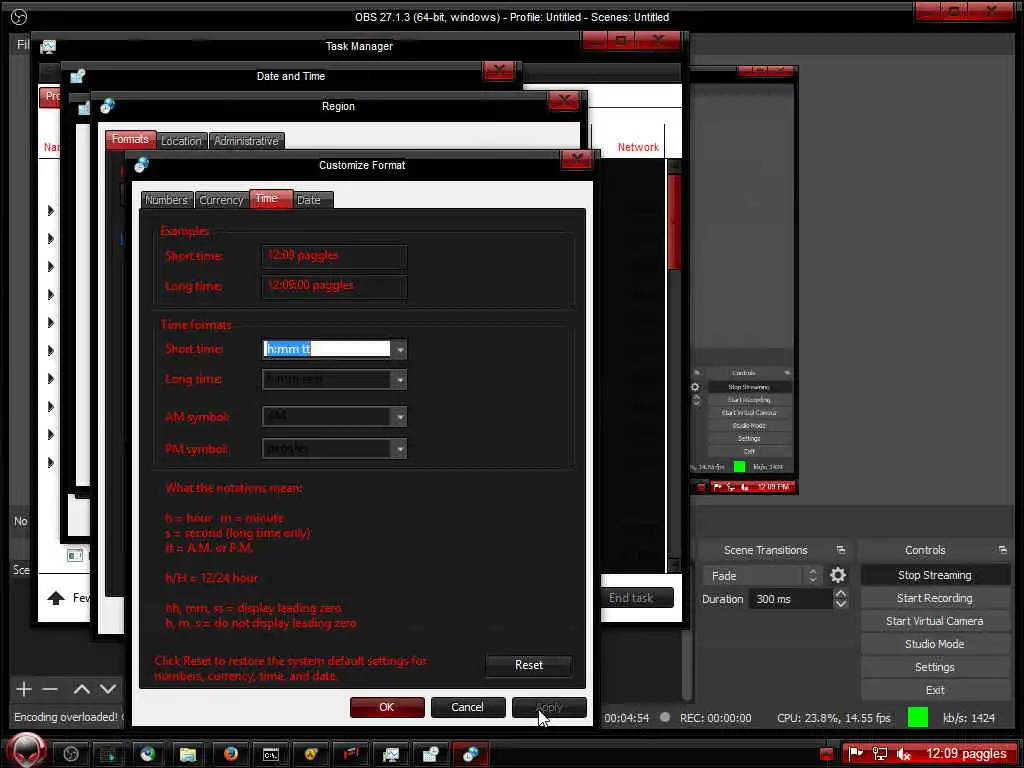This screenshot has width=1024, height=768.
Task: Click the Task Manager title bar icon
Action: pos(48,46)
